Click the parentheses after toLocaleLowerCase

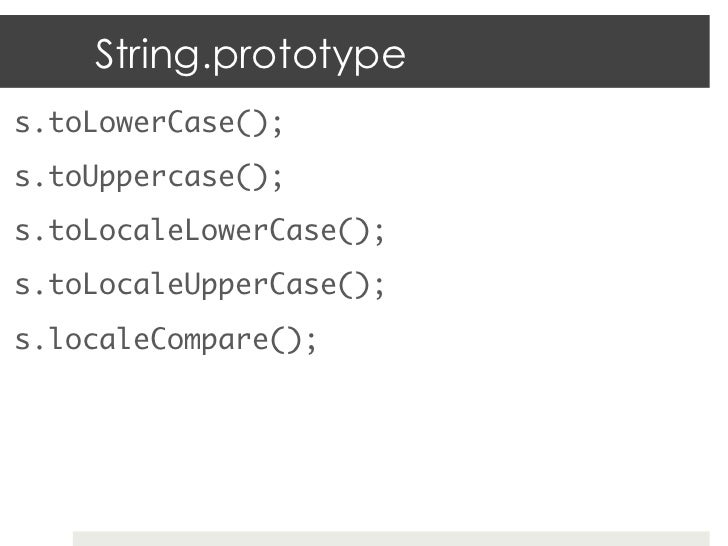(354, 232)
